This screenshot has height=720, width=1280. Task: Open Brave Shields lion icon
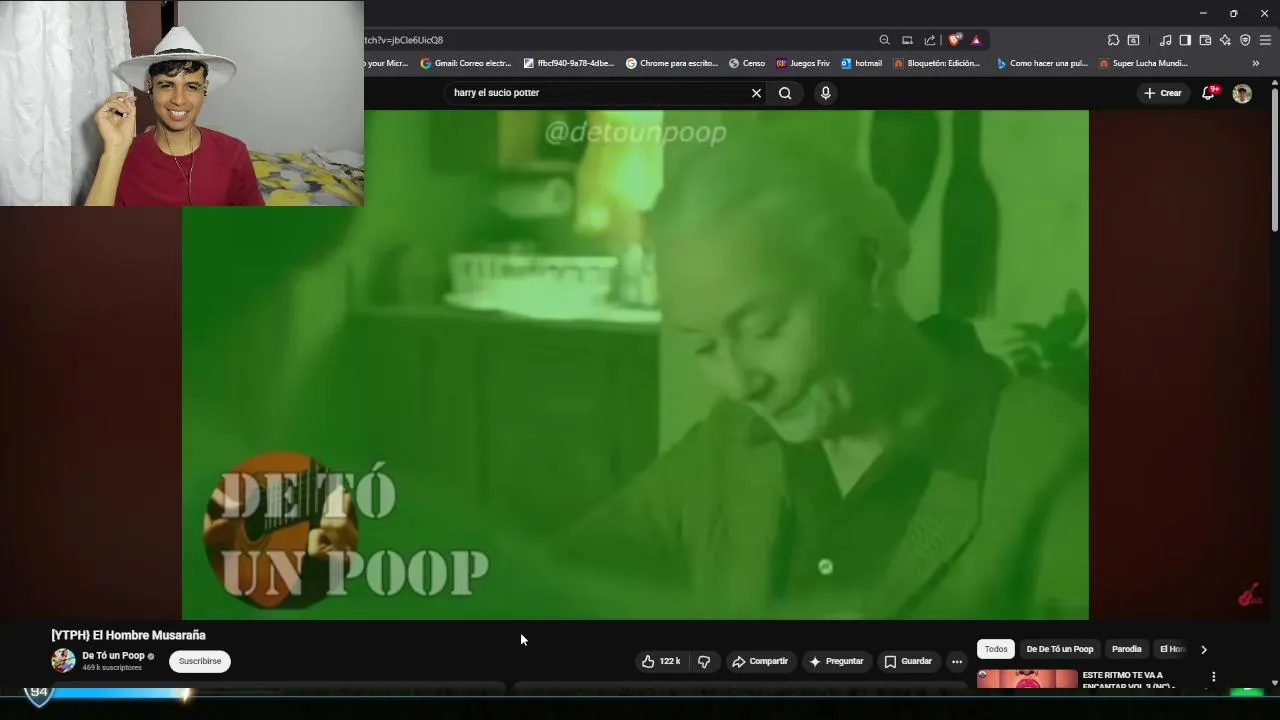pos(955,40)
